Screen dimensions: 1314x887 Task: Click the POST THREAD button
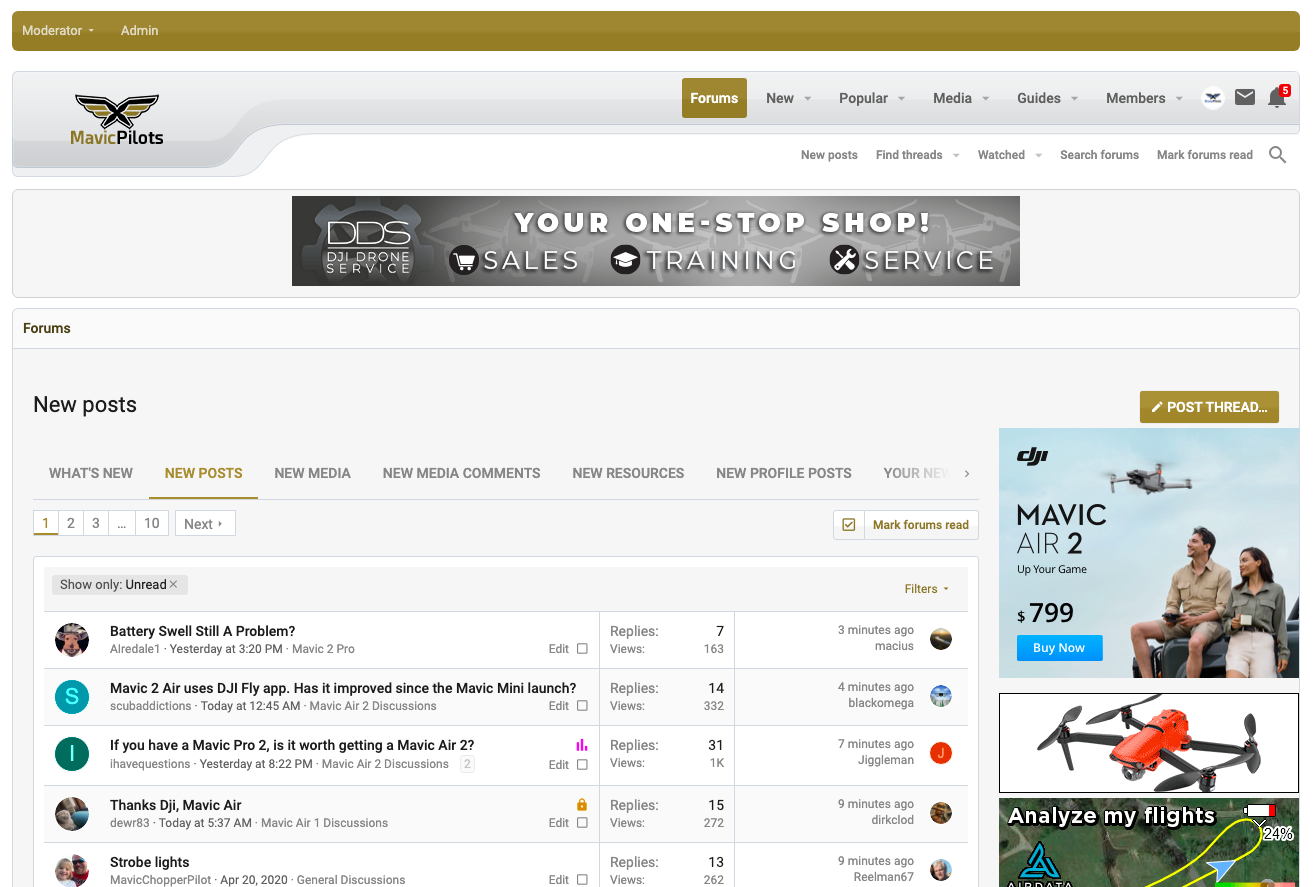pos(1209,407)
